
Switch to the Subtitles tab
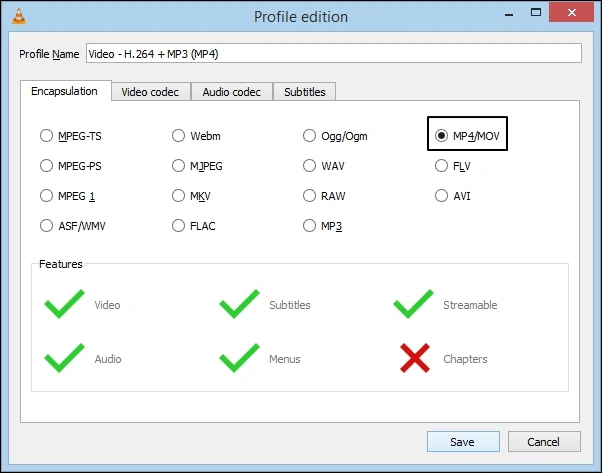click(x=304, y=92)
